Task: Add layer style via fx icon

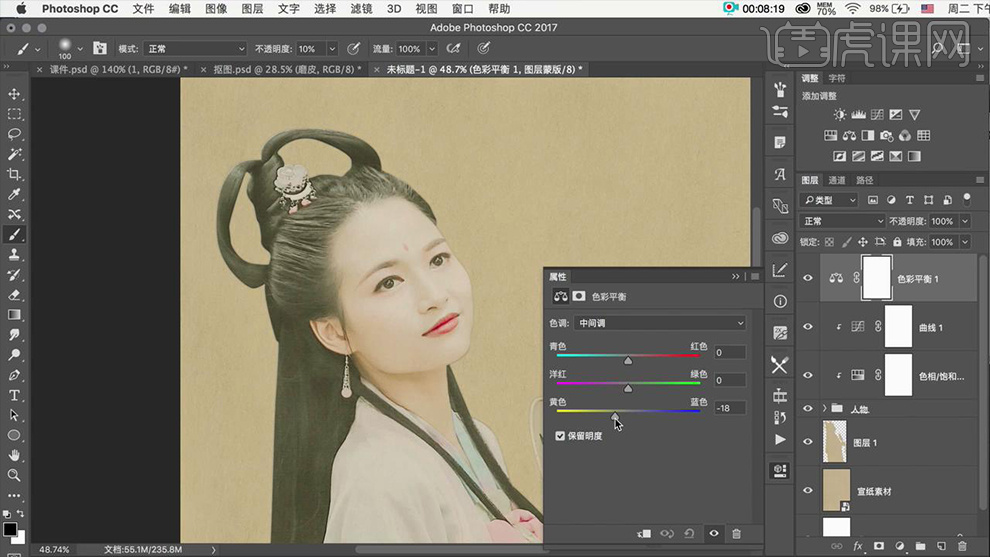Action: click(857, 546)
